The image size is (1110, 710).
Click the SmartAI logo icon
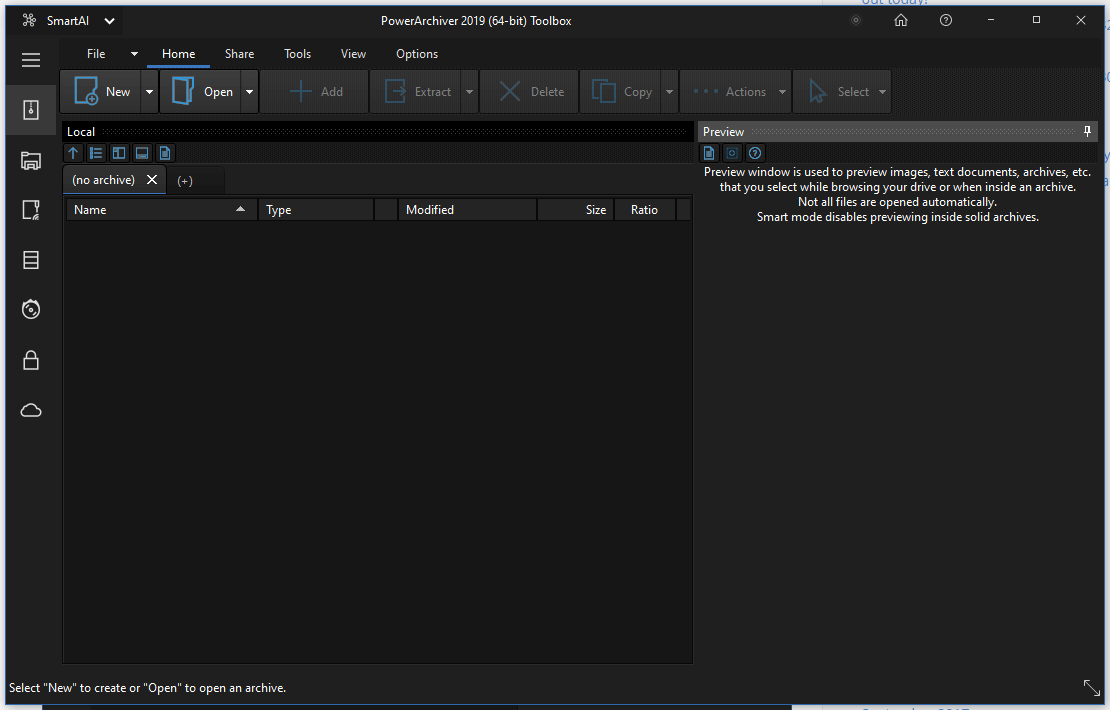click(29, 21)
